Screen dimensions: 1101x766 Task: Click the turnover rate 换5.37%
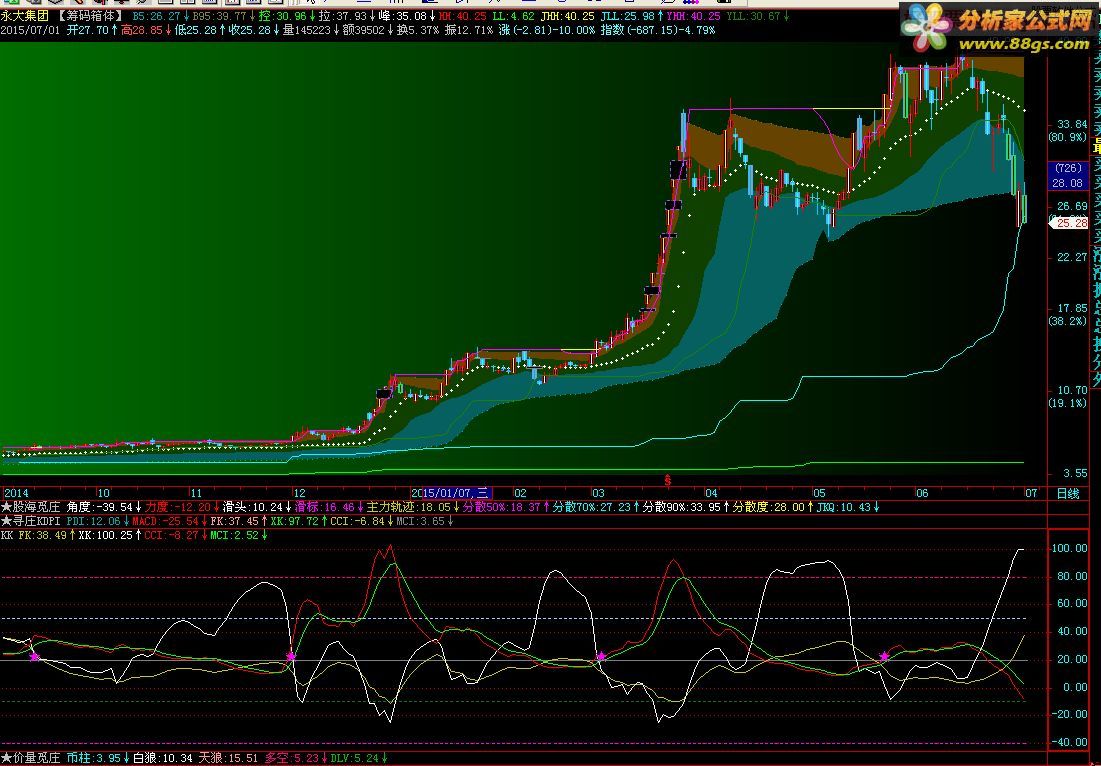418,30
